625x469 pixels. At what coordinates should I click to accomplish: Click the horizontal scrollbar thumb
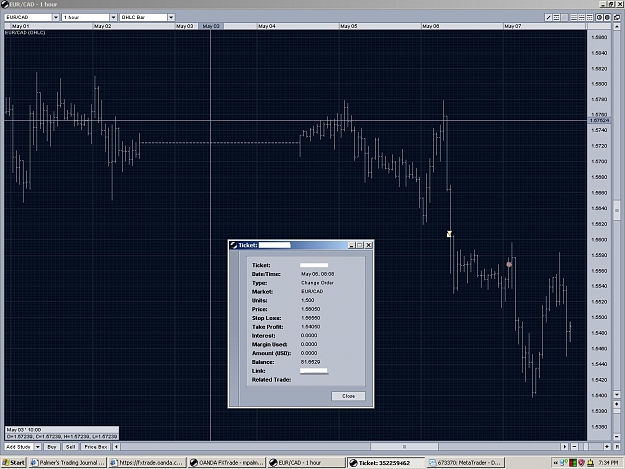coord(404,447)
